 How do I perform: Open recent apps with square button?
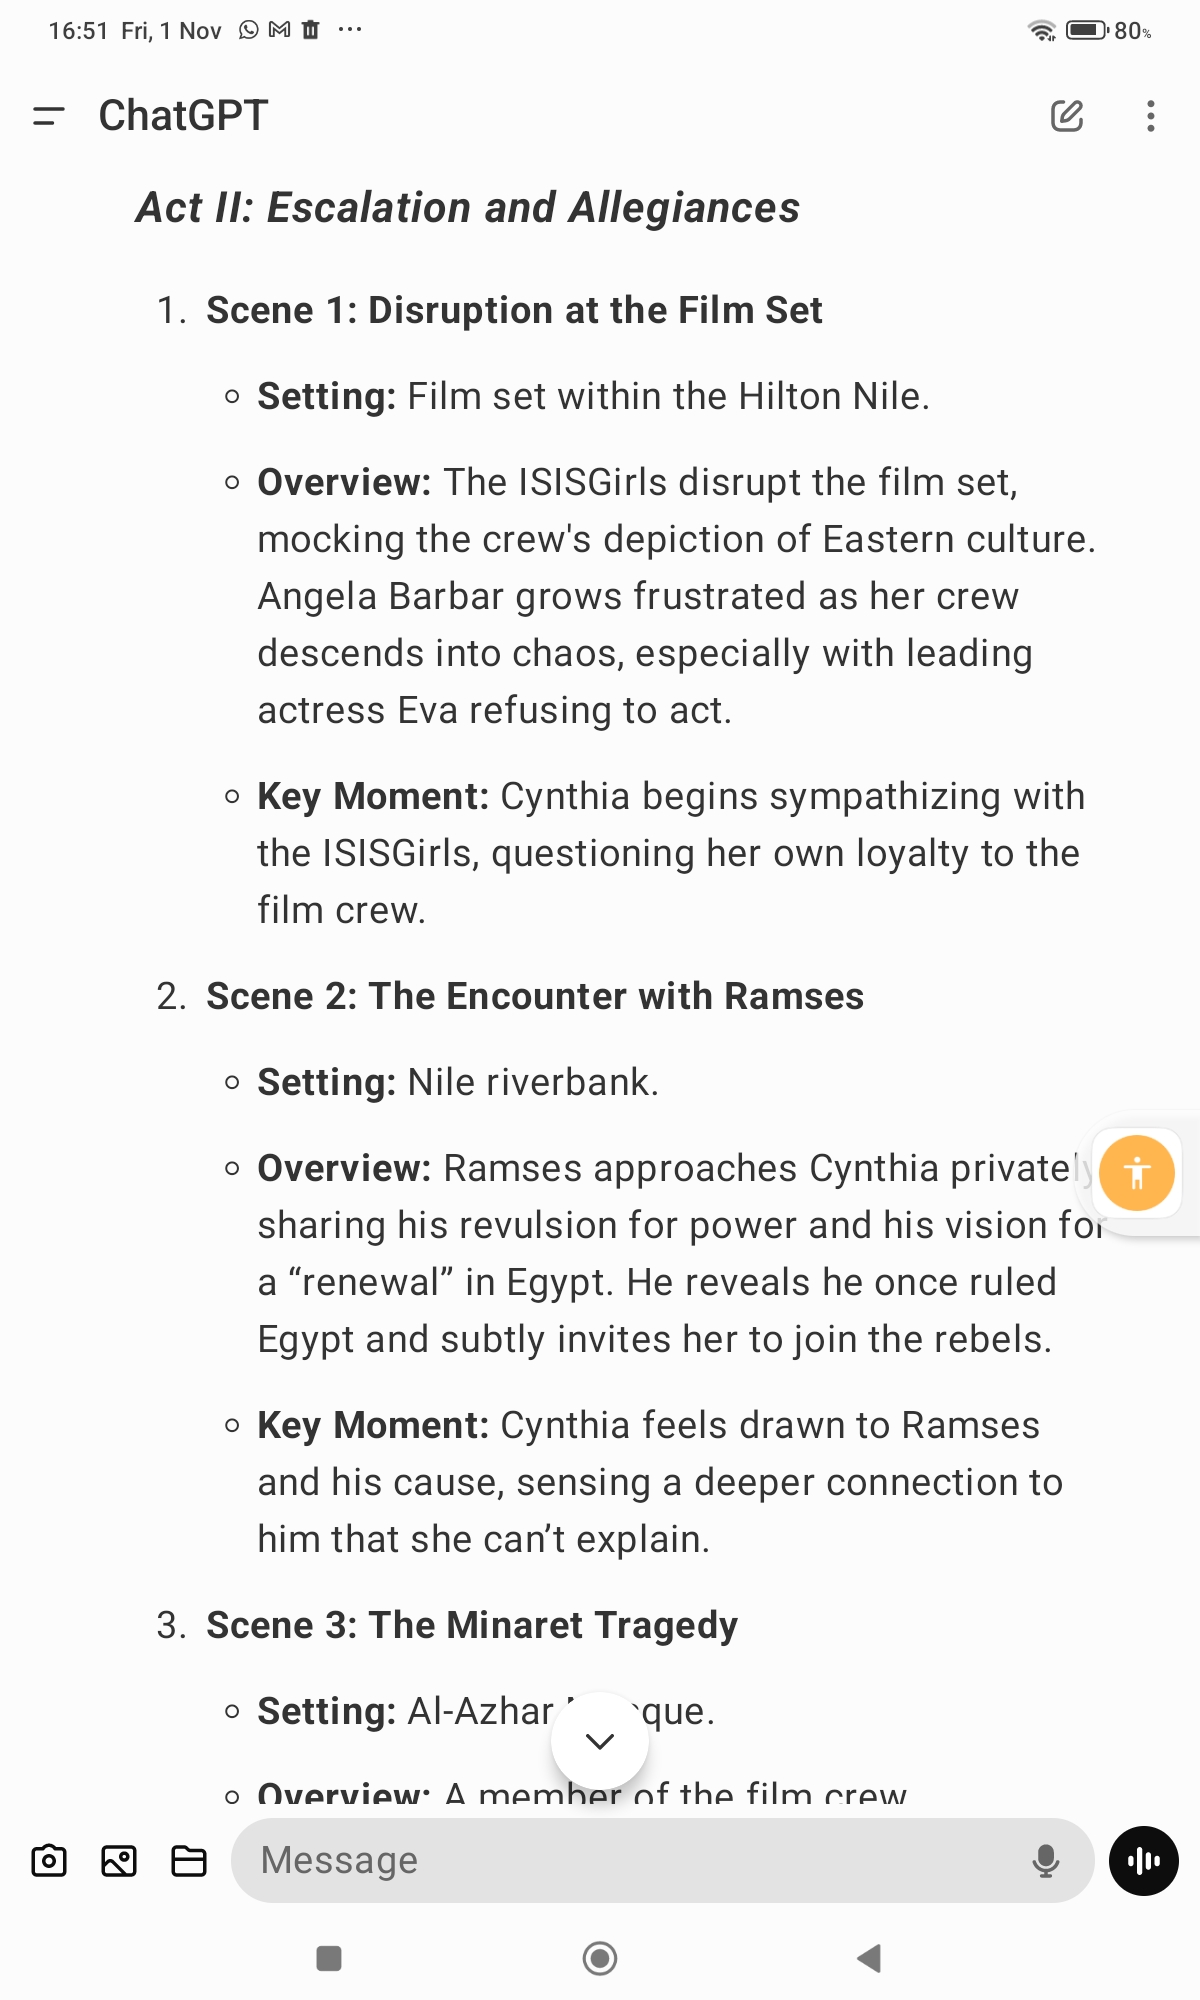click(x=329, y=1958)
